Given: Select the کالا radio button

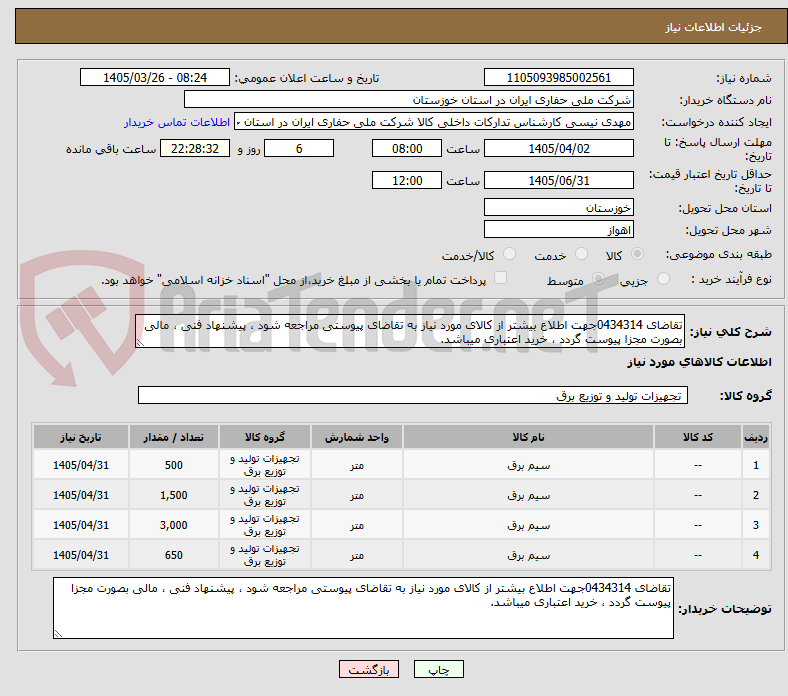Looking at the screenshot, I should coord(637,254).
